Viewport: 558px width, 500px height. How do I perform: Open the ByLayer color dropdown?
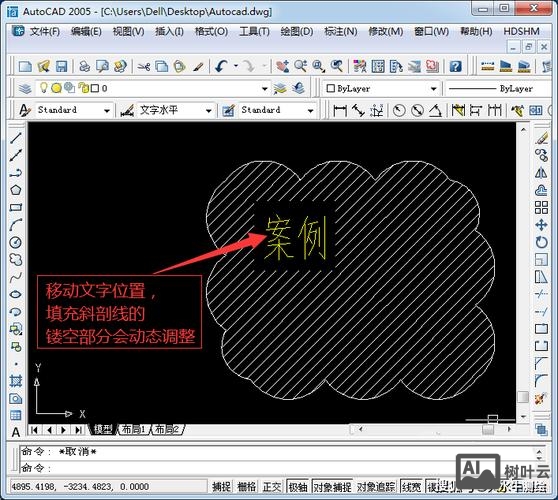coord(433,89)
